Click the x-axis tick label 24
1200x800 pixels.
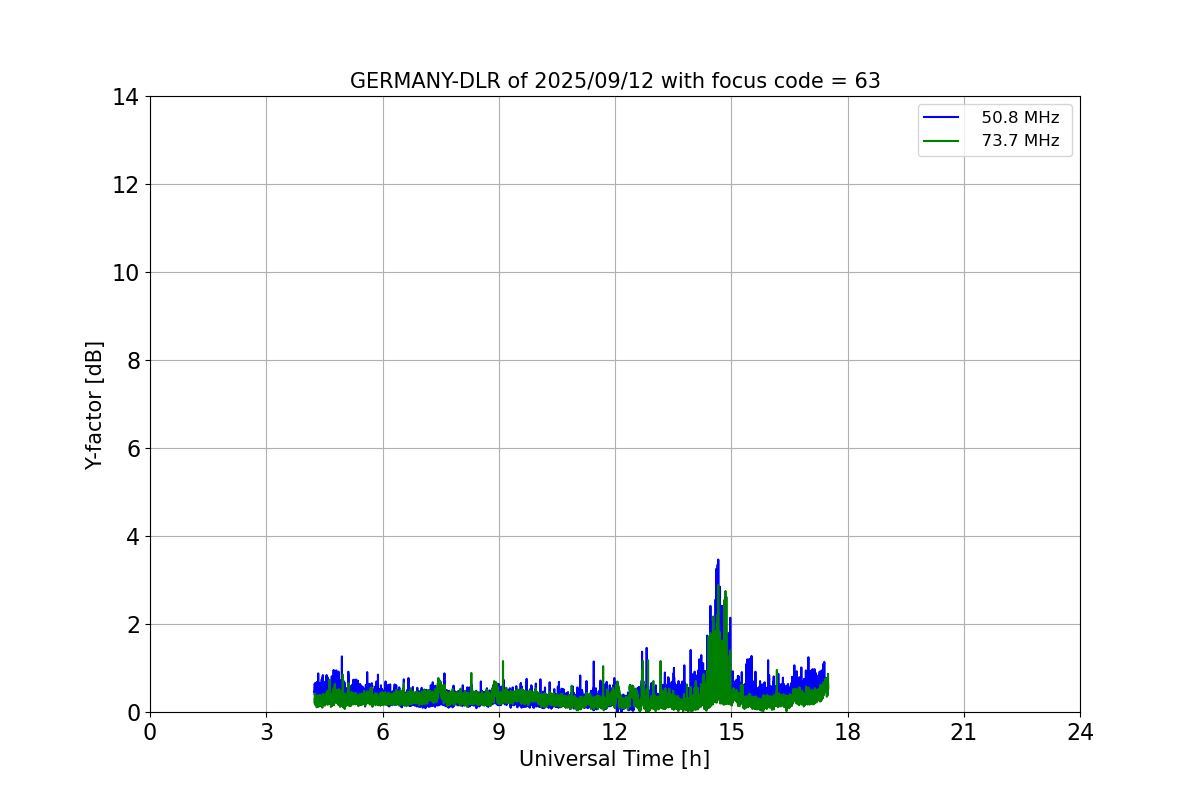1080,732
